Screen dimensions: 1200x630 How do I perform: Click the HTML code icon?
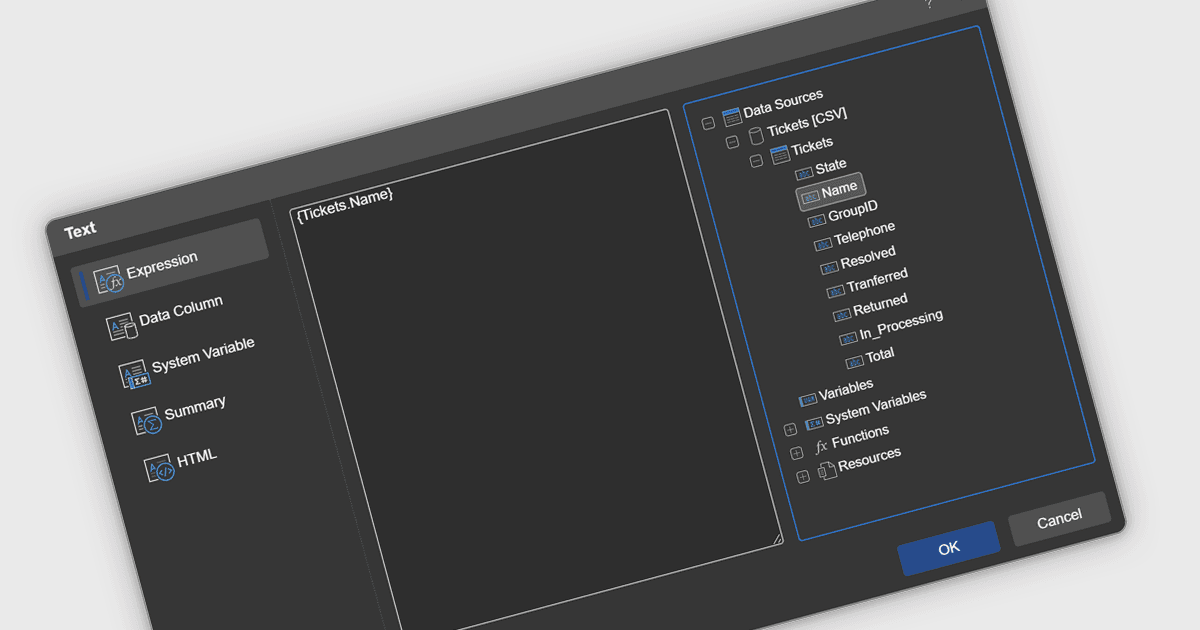(159, 467)
